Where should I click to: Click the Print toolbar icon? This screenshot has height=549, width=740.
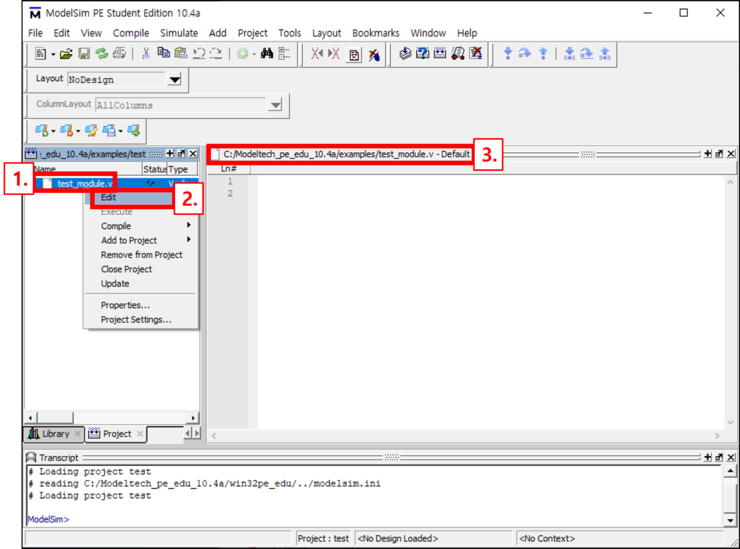coord(119,54)
